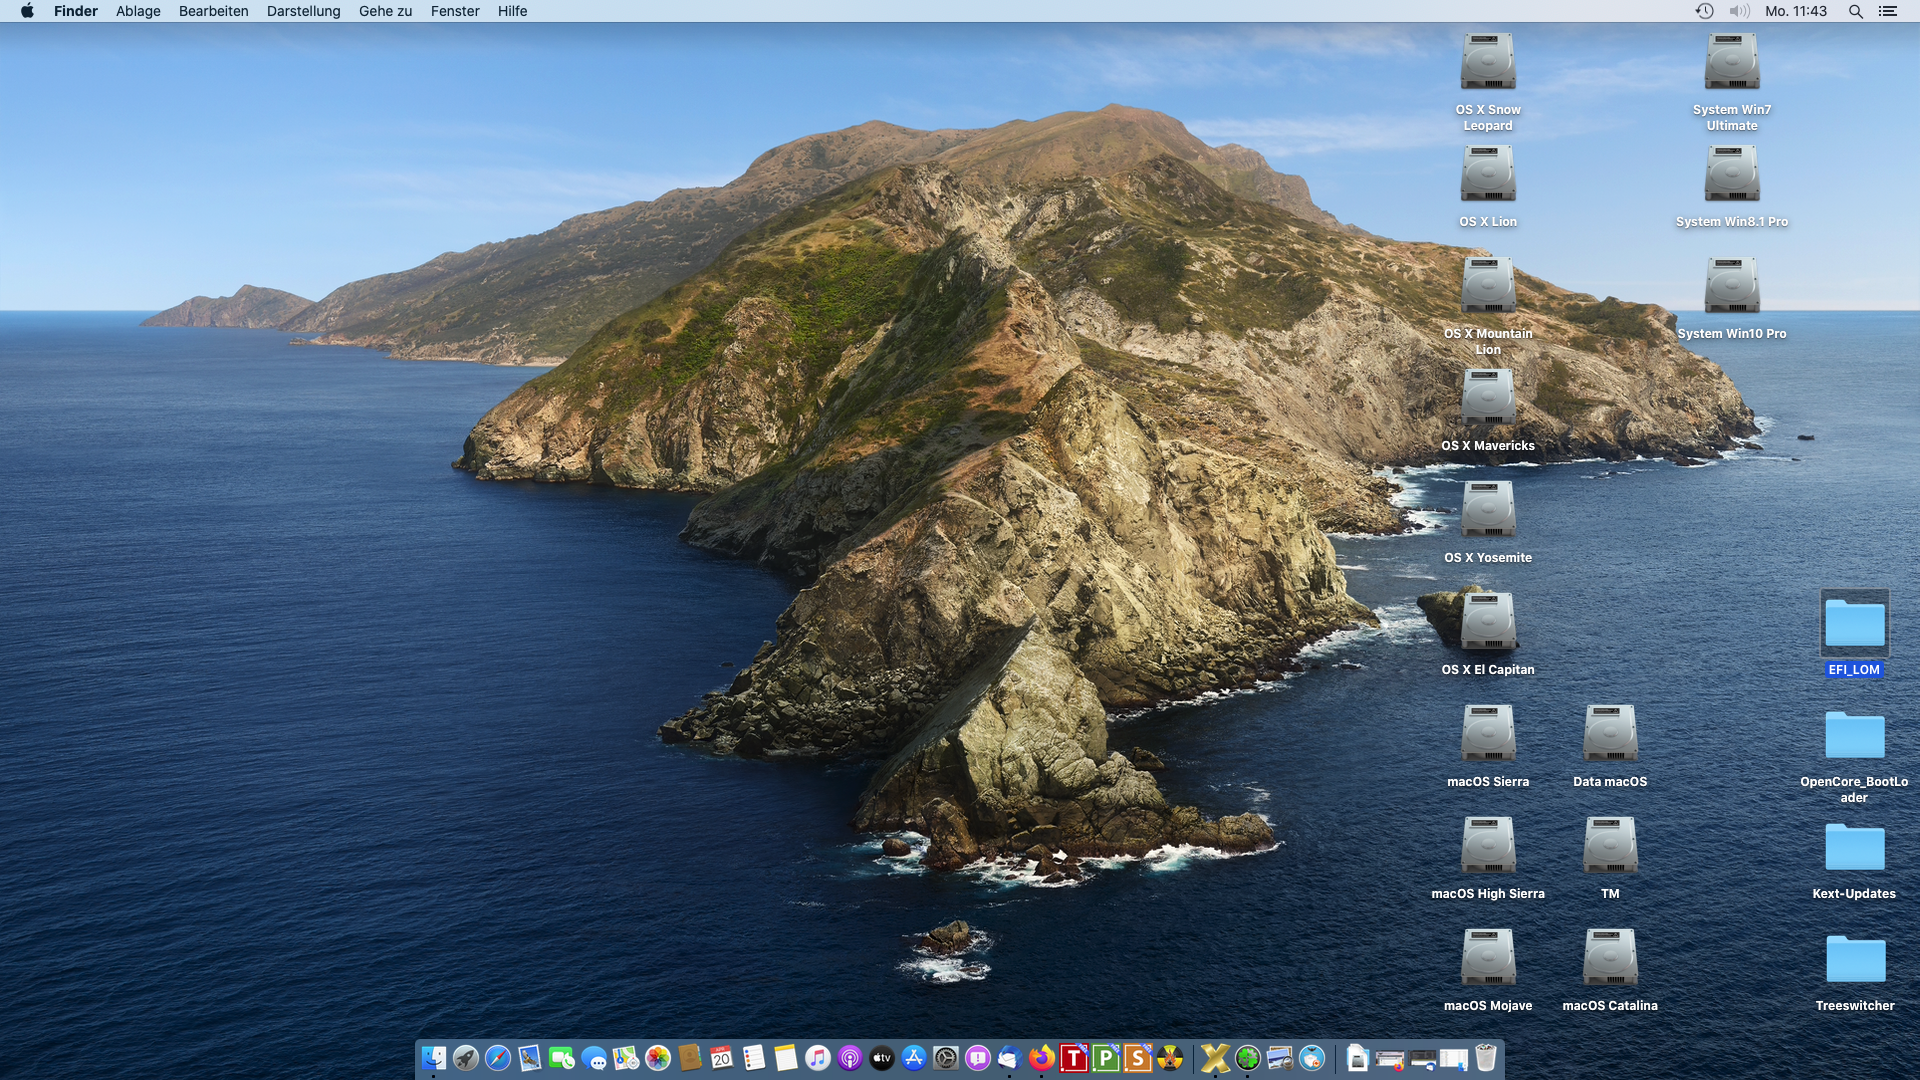The image size is (1920, 1080).
Task: Click the Launchpad rocket icon
Action: click(465, 1058)
